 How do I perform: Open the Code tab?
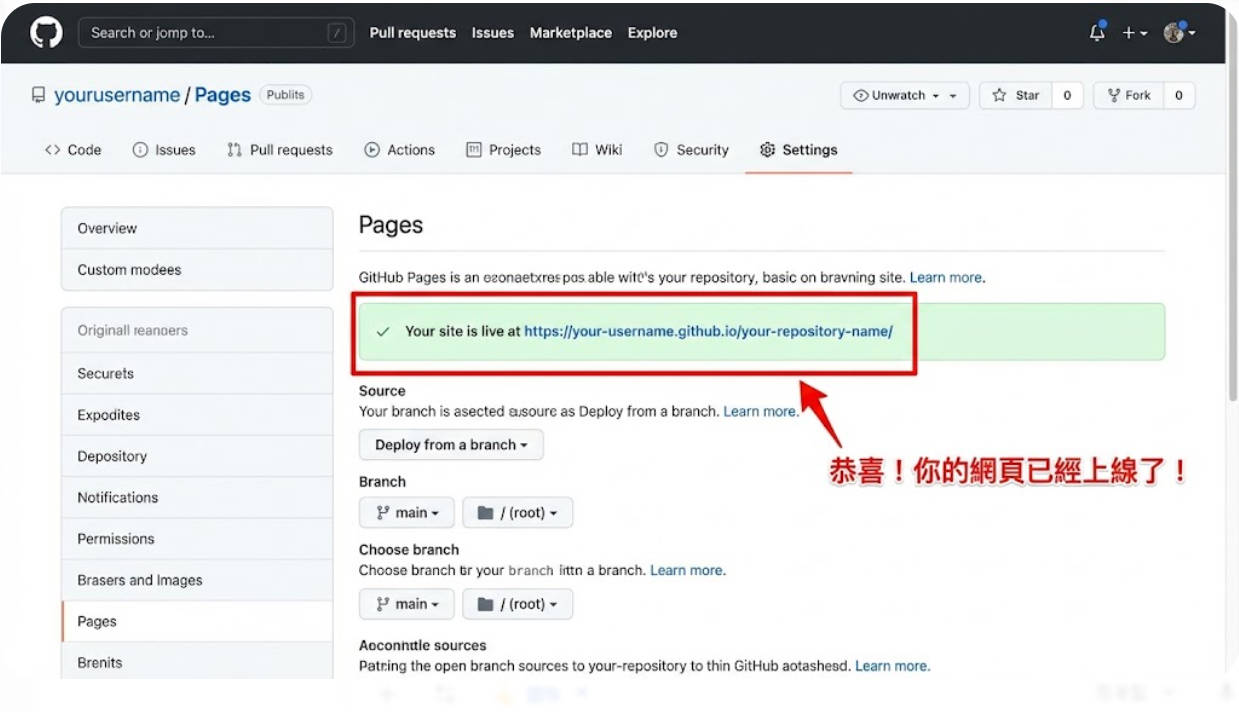(x=72, y=149)
